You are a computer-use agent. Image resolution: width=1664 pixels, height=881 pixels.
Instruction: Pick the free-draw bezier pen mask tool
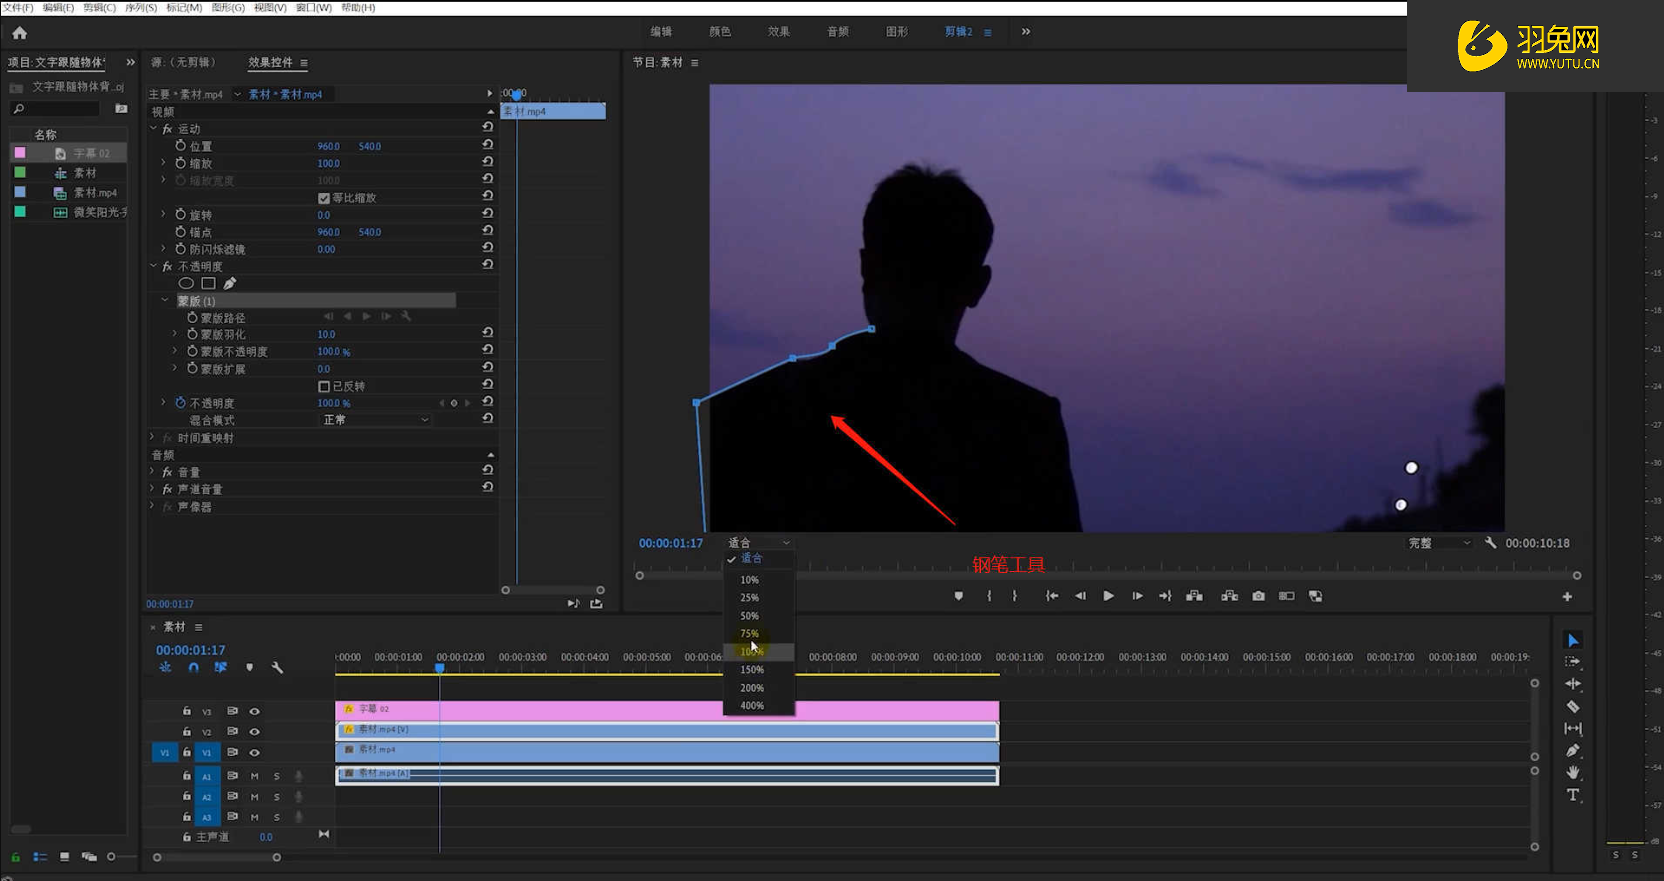tap(230, 283)
